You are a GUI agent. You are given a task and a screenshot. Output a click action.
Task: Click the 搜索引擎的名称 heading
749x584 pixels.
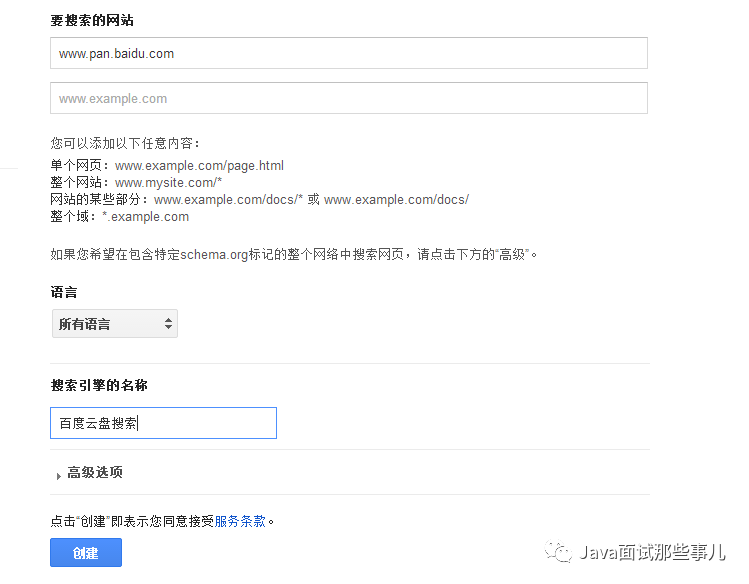pyautogui.click(x=99, y=385)
